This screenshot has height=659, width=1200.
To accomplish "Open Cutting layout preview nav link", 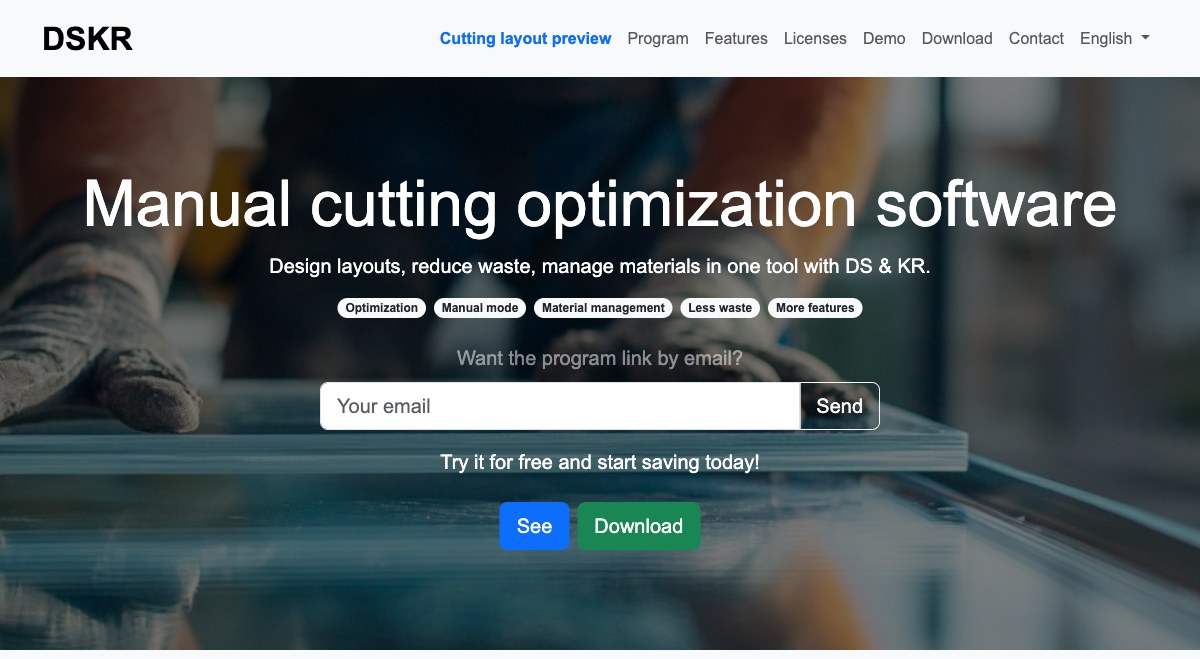I will click(x=525, y=38).
